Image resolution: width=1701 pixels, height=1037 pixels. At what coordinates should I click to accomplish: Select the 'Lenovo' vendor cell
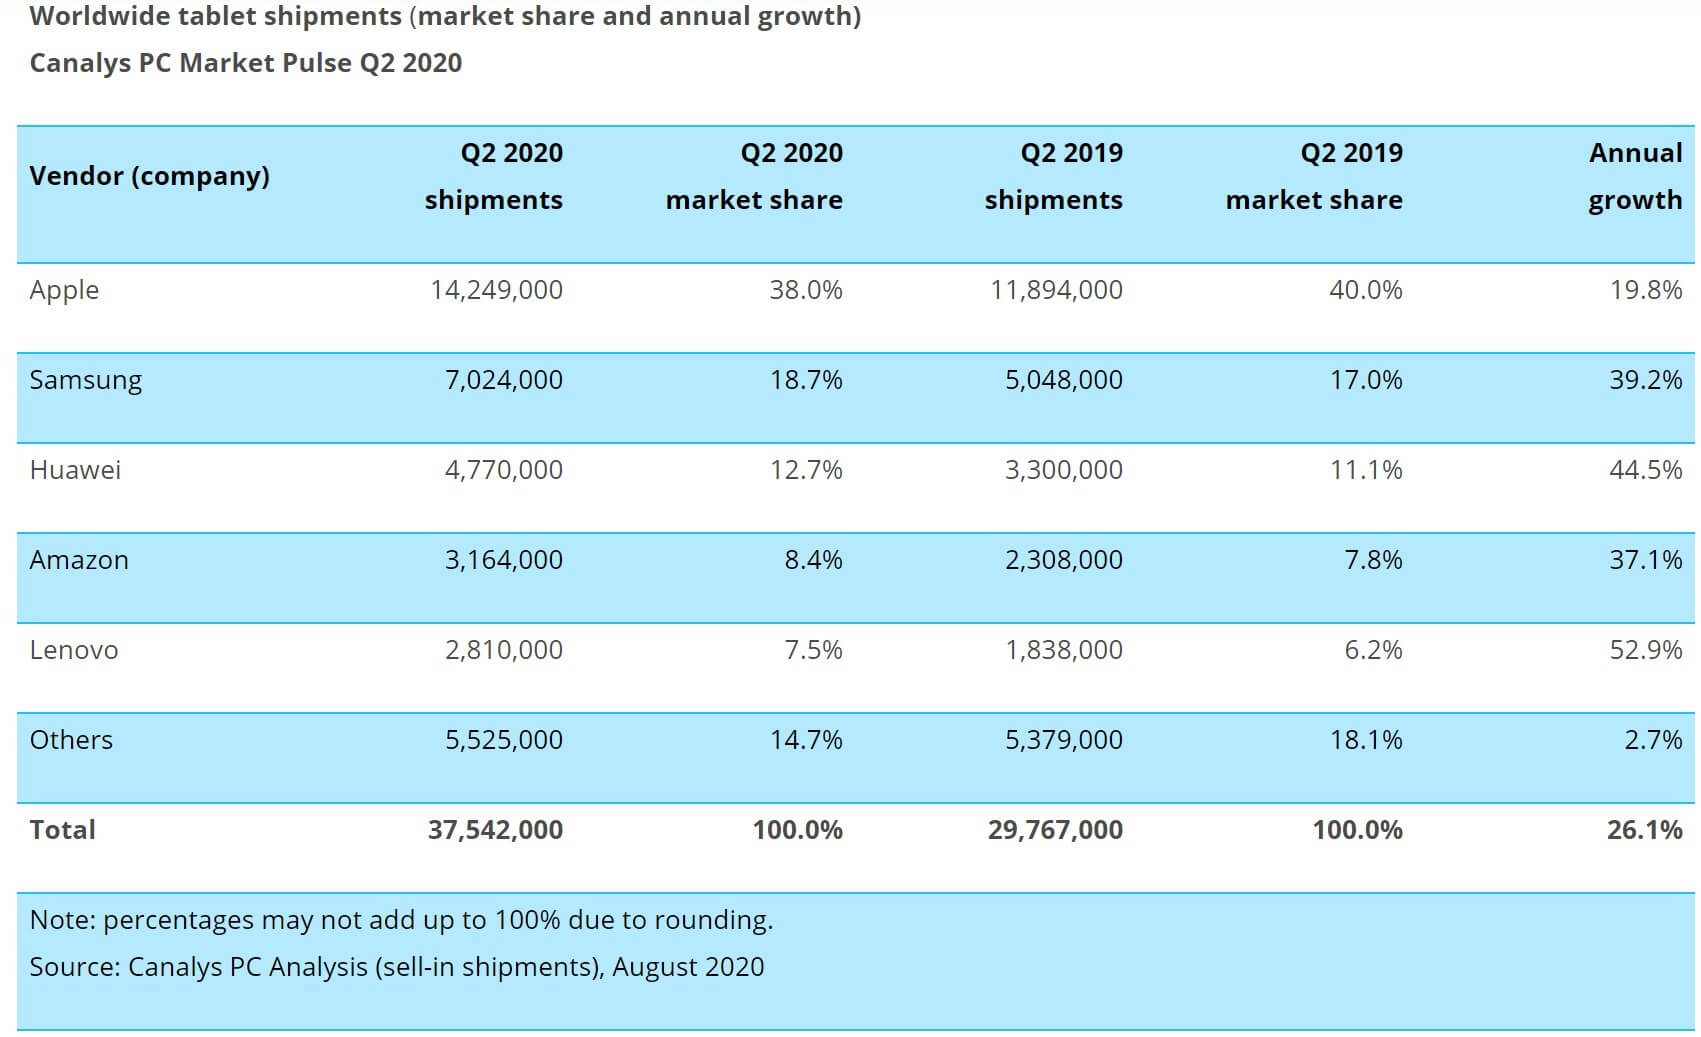coord(74,650)
